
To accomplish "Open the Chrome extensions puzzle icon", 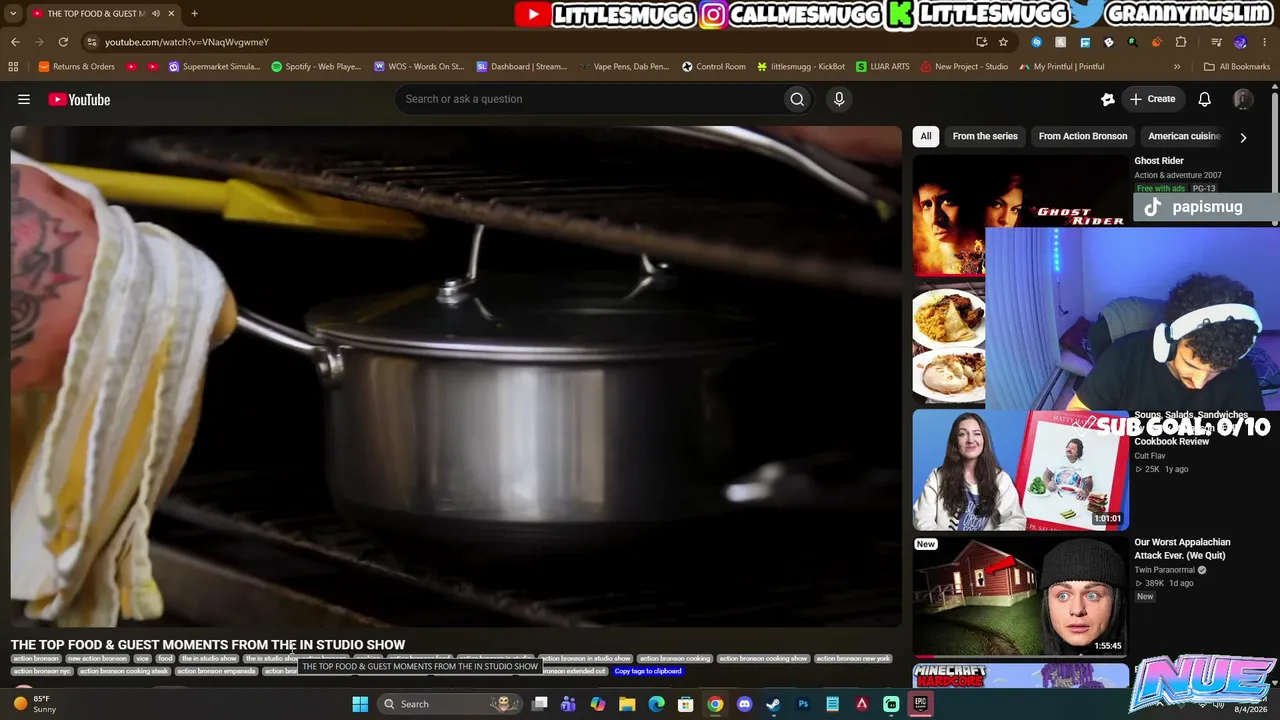I will point(1181,42).
